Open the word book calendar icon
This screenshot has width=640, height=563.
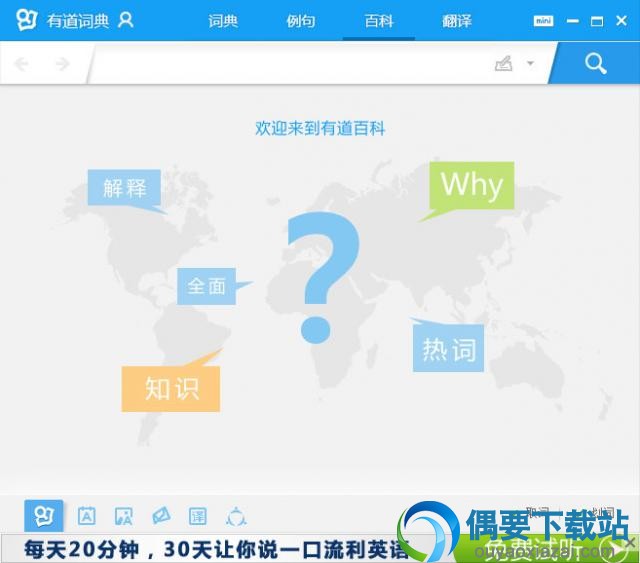[87, 516]
